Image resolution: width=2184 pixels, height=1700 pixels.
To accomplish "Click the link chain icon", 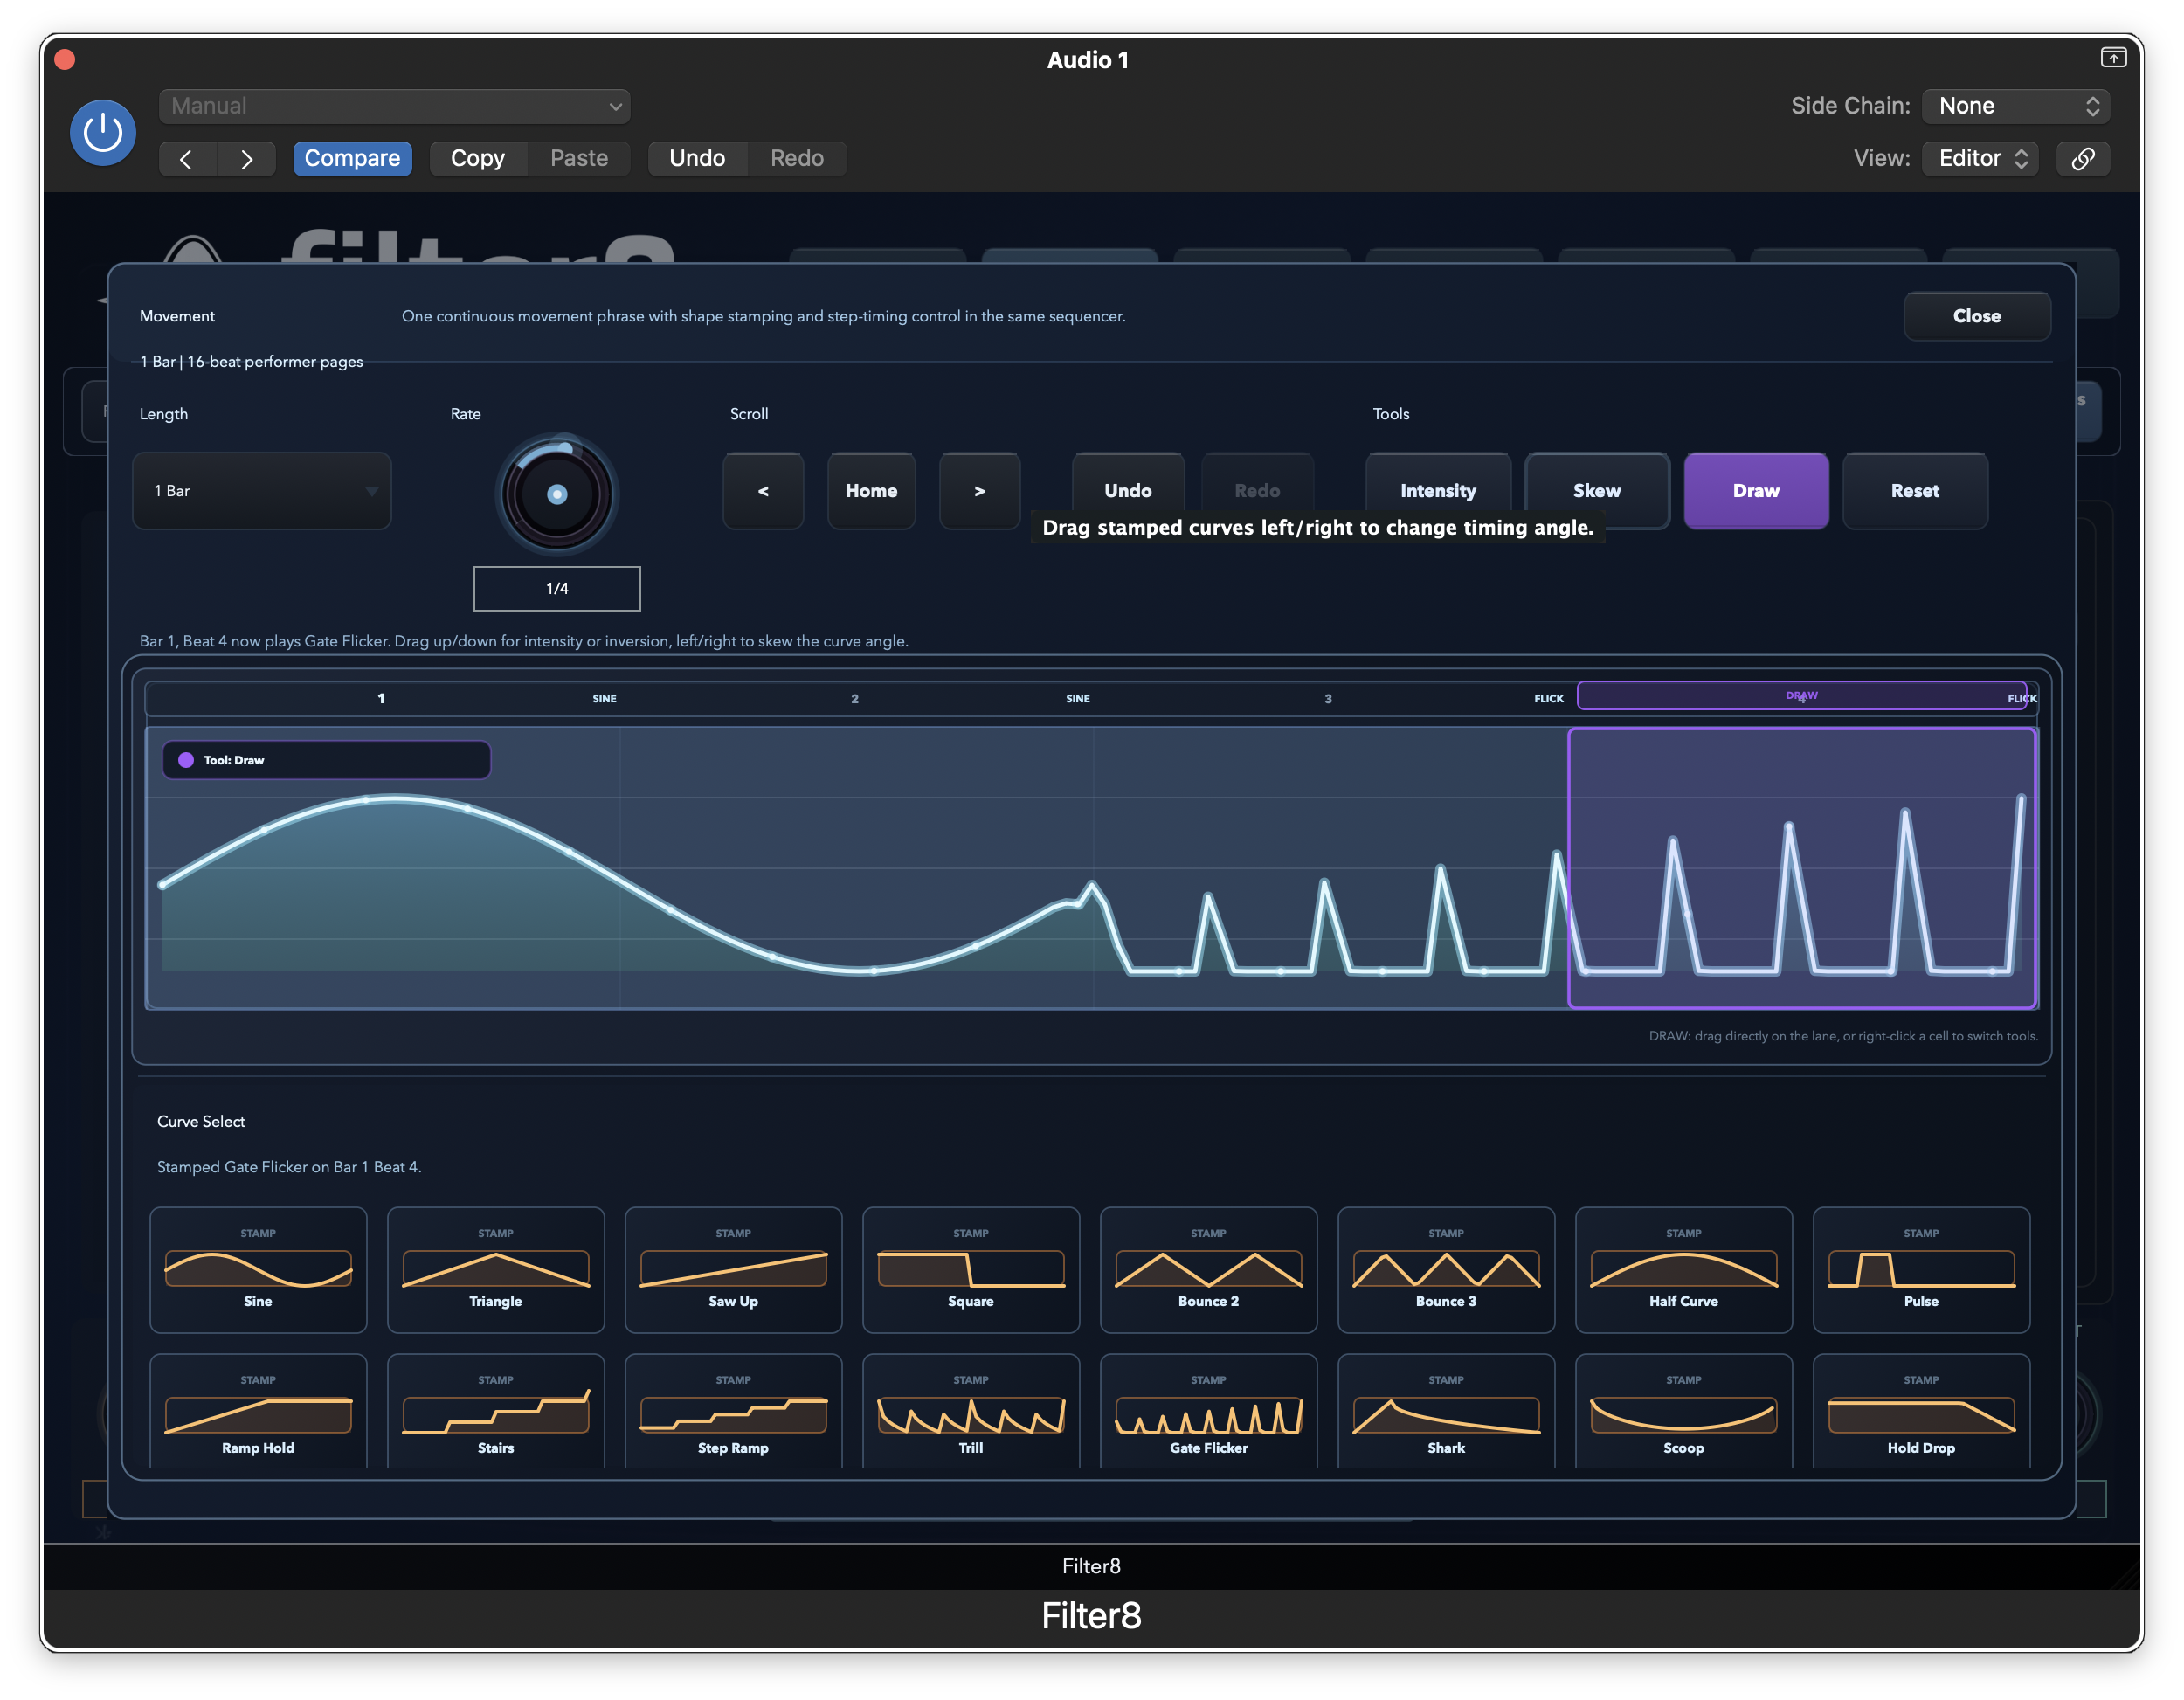I will pos(2083,159).
